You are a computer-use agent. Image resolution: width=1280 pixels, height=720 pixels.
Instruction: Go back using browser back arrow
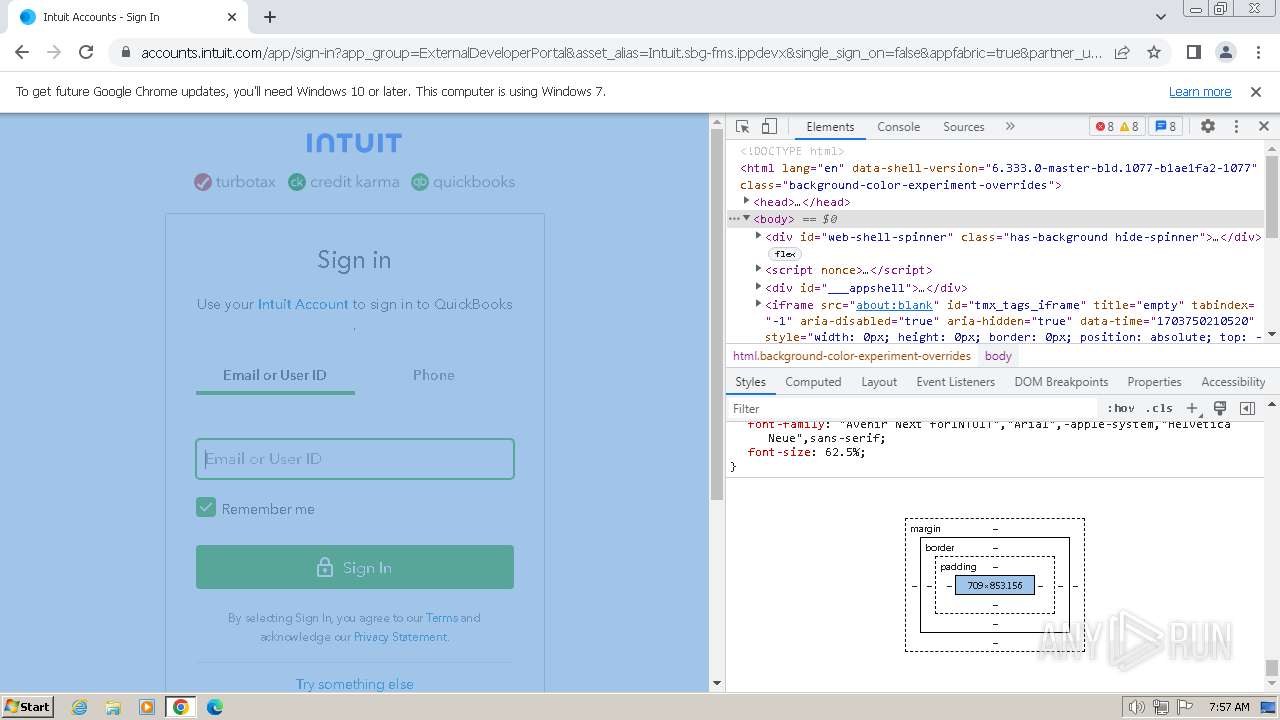[x=22, y=52]
